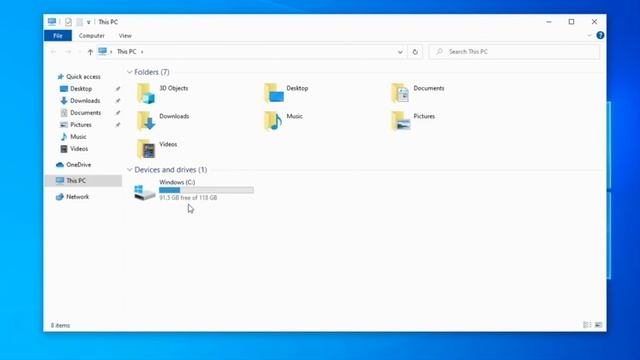This screenshot has width=640, height=360.
Task: Click the Windows (C:) drive label
Action: 177,182
